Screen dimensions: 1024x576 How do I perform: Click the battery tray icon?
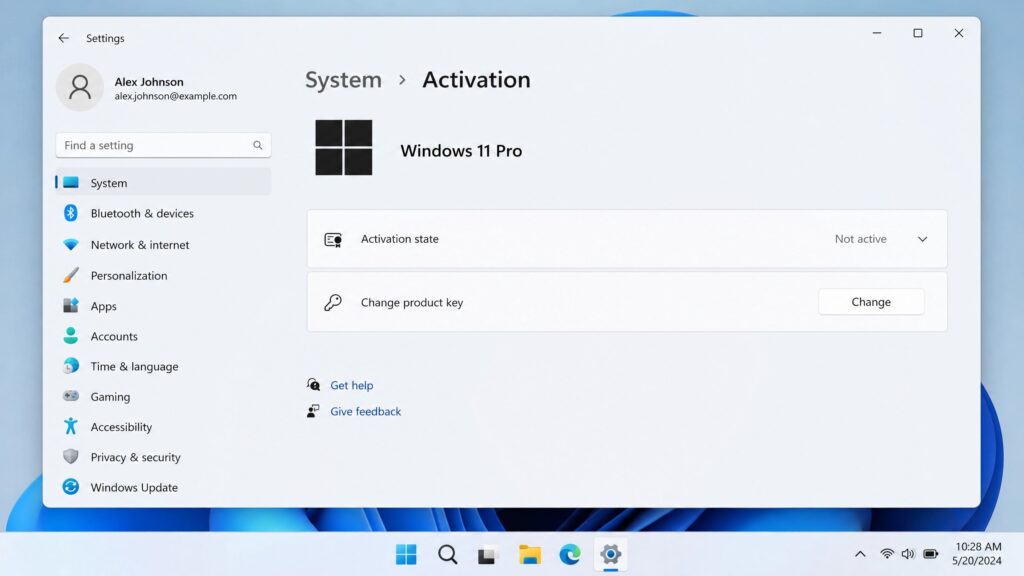coord(931,554)
